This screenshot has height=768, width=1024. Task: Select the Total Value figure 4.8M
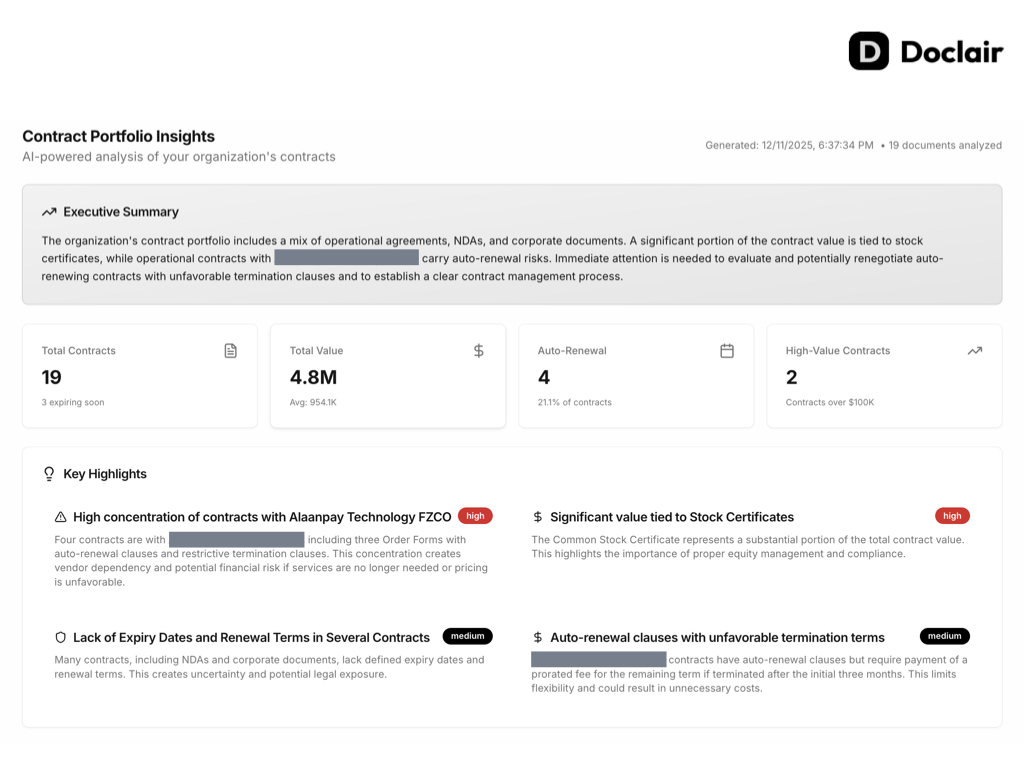[x=313, y=377]
